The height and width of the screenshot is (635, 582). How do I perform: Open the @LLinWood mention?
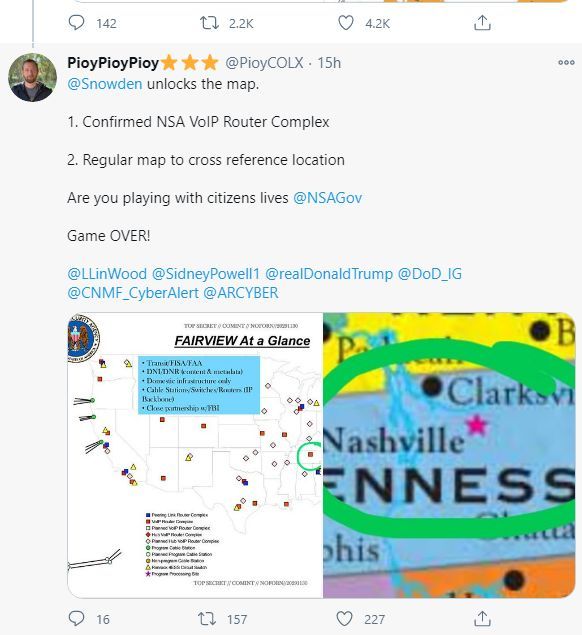click(x=107, y=274)
